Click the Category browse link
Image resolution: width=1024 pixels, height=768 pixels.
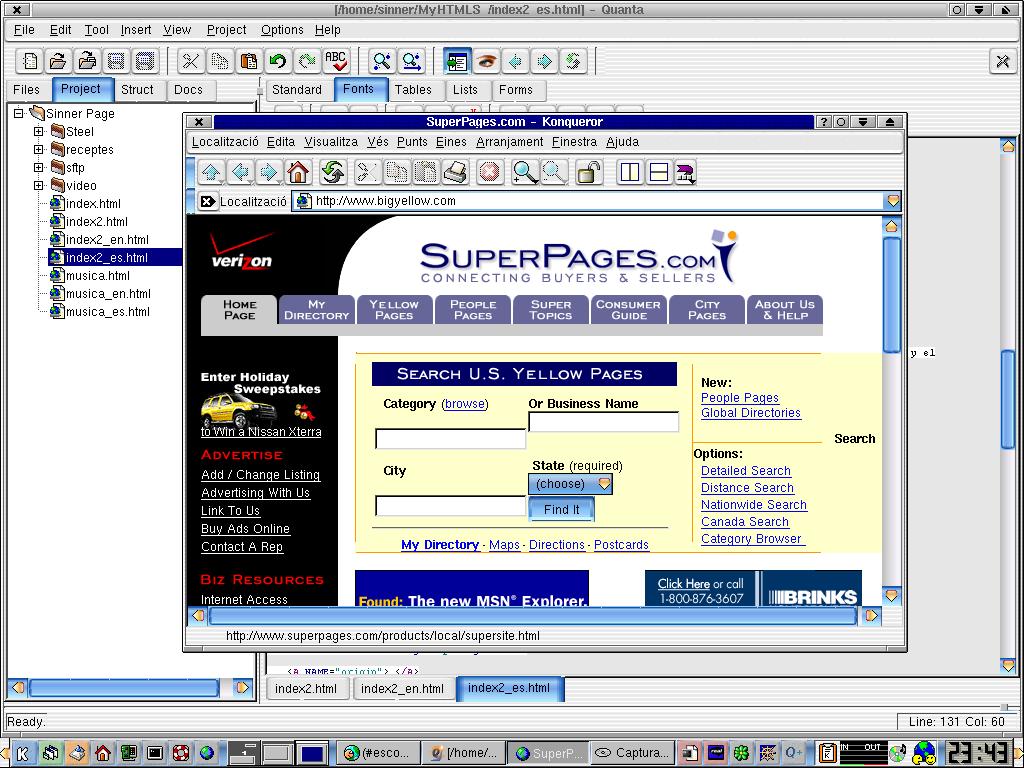[x=464, y=404]
